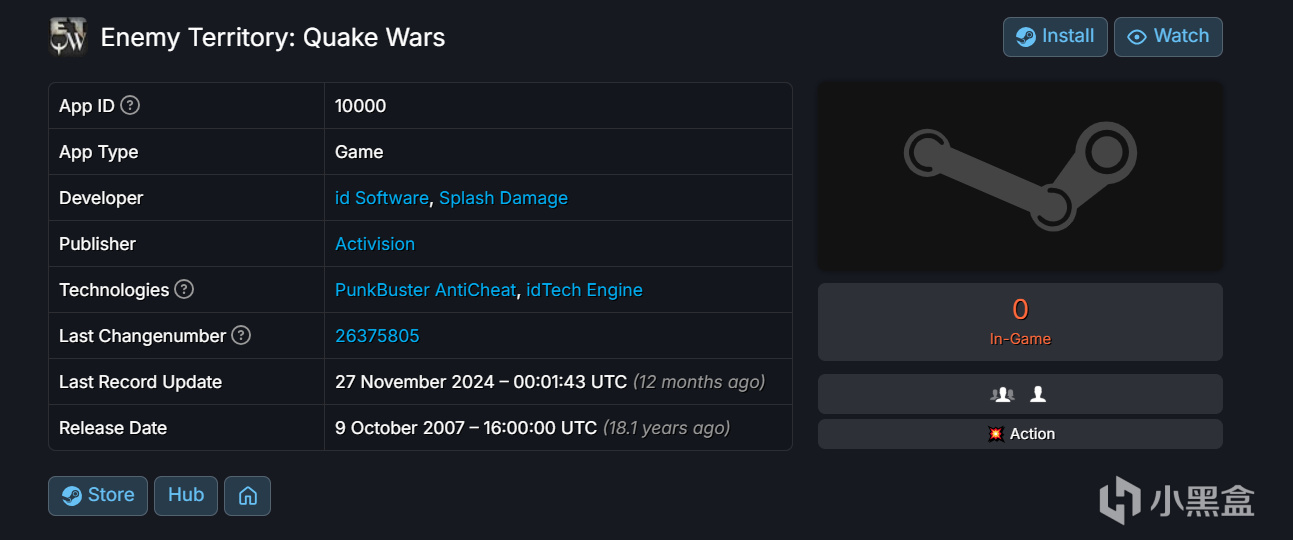Click the Last Changenumber question mark icon

241,335
